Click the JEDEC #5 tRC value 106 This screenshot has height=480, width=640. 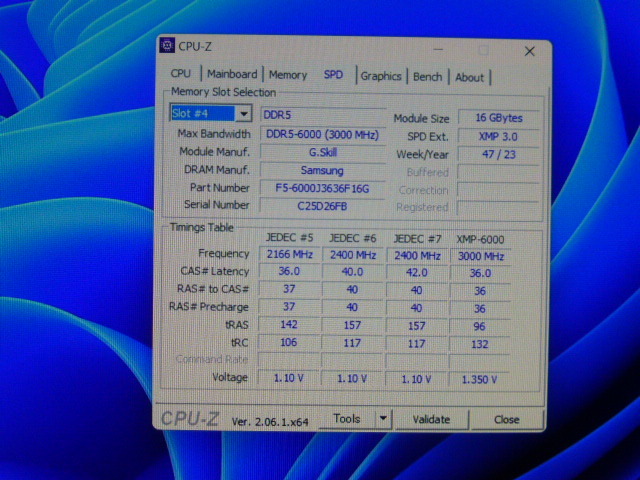pyautogui.click(x=289, y=342)
